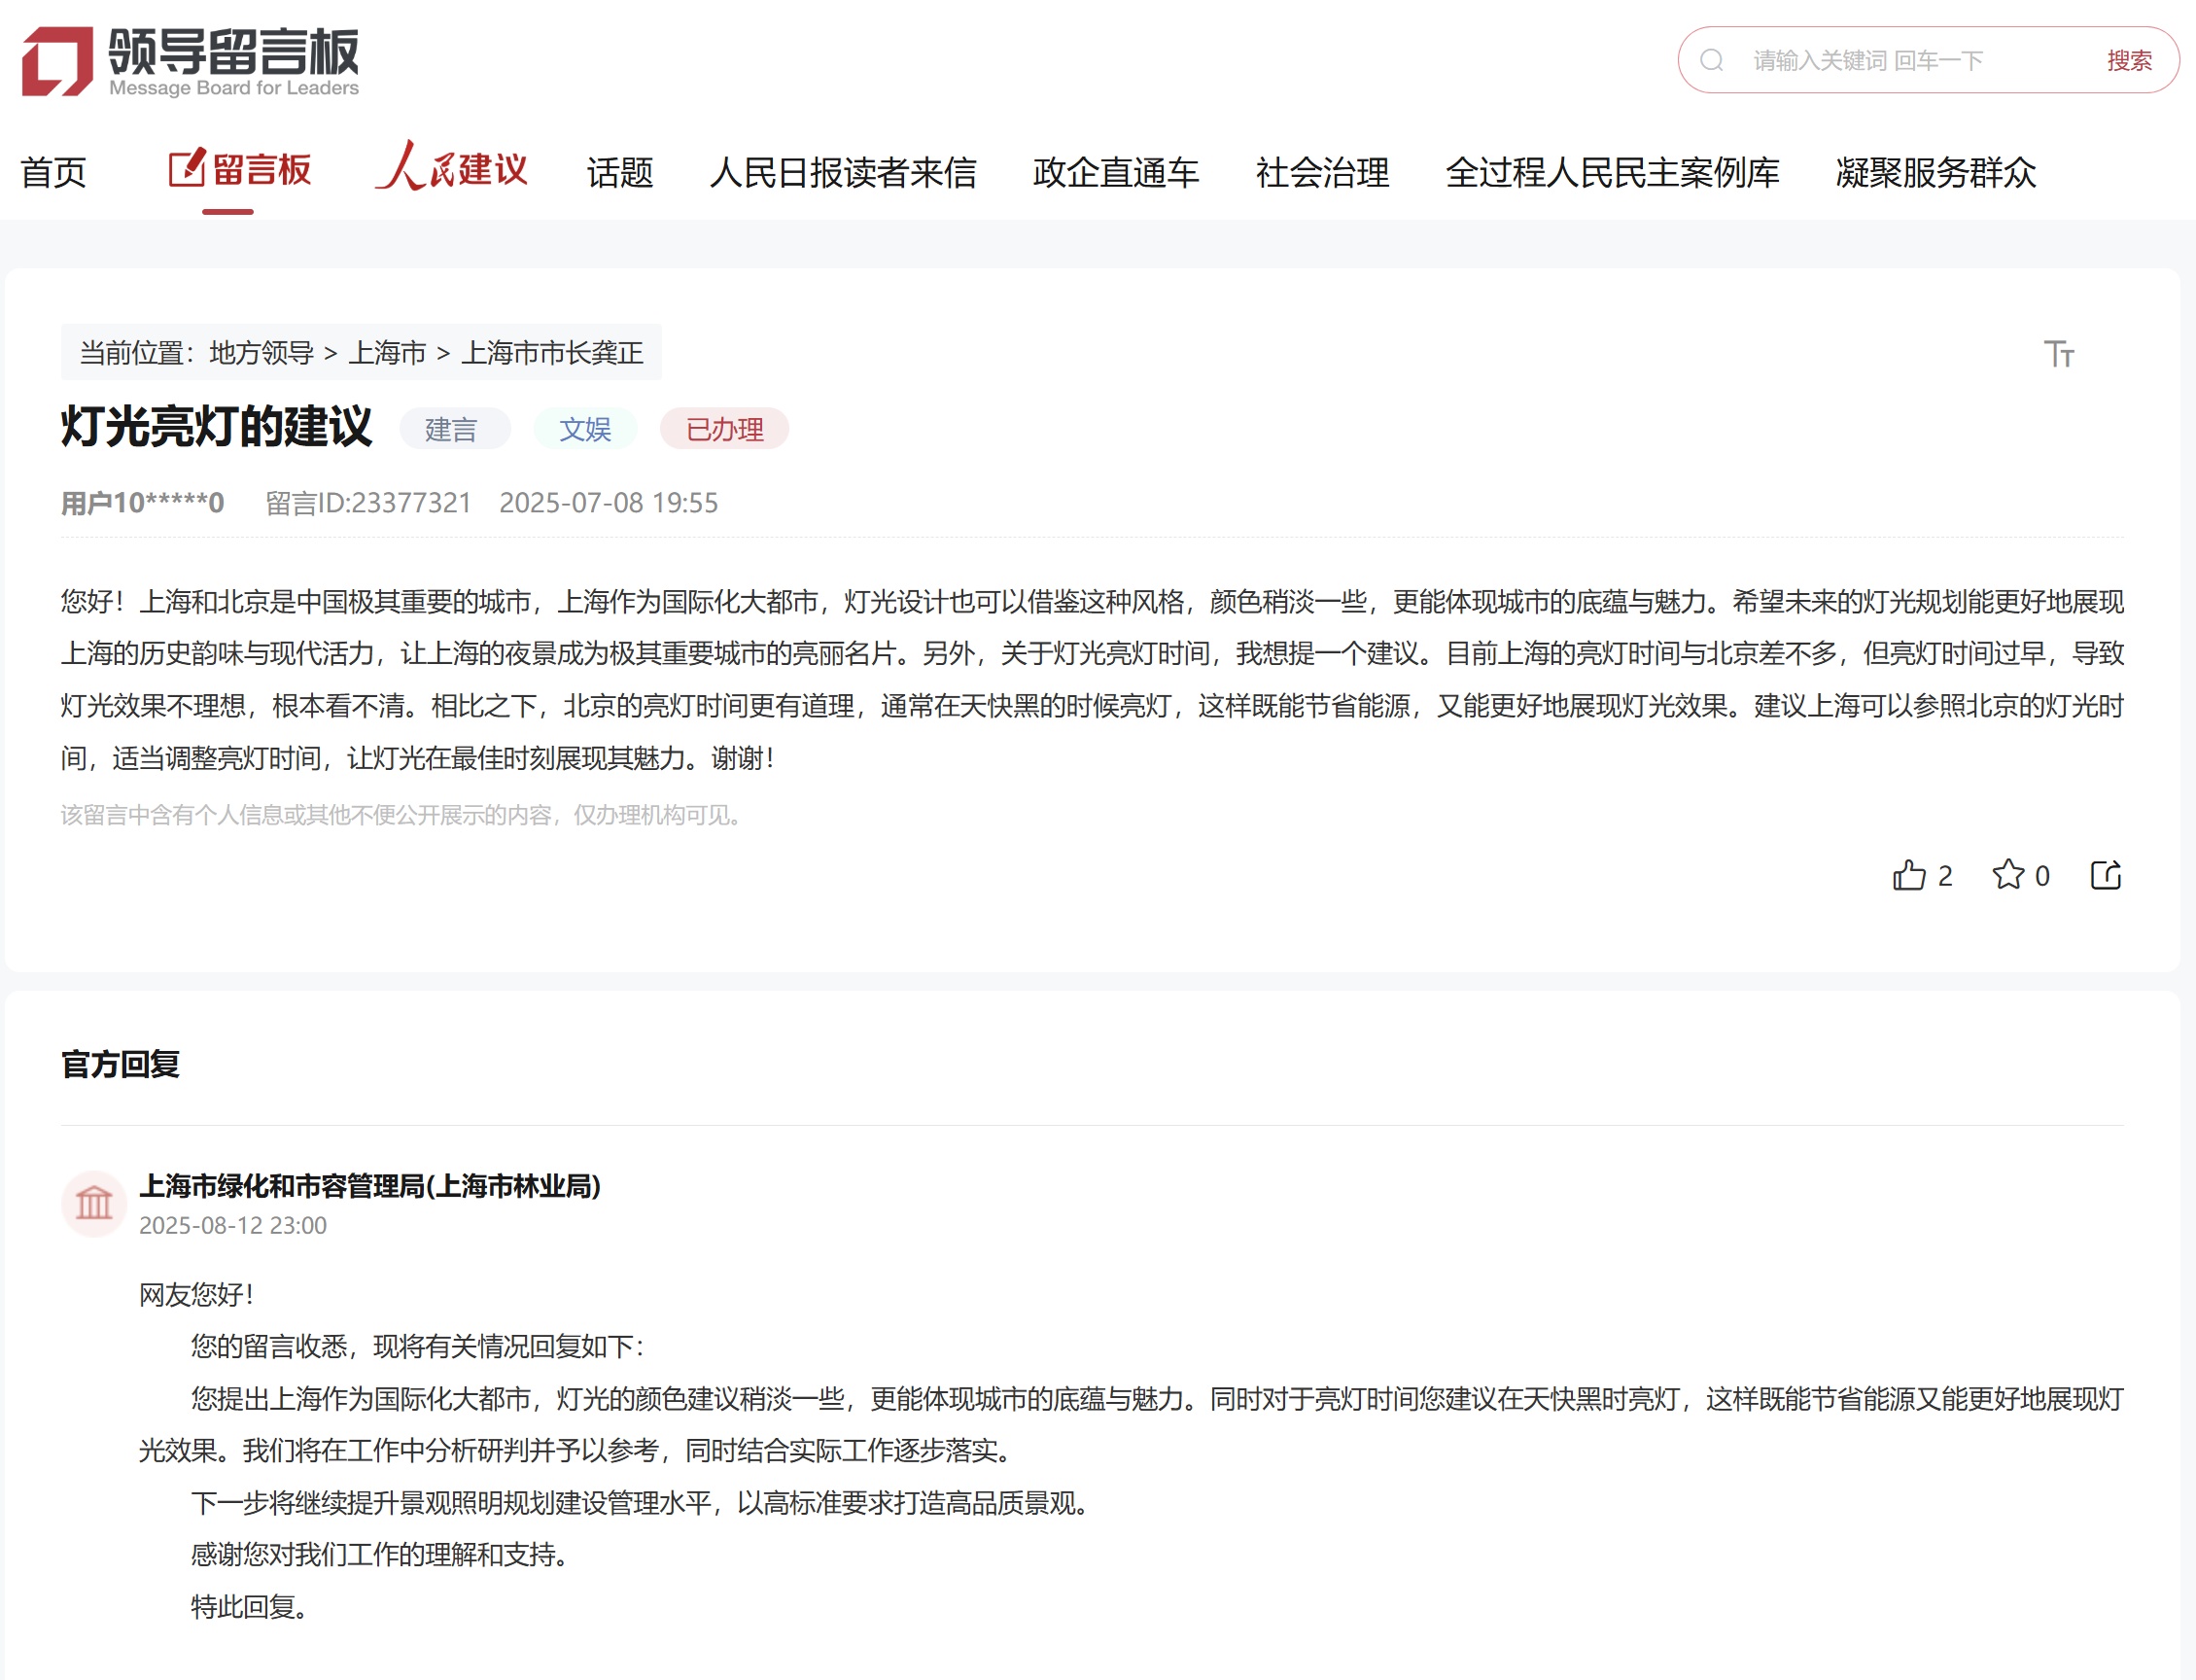The height and width of the screenshot is (1680, 2196).
Task: Open 政企直通车 navigation item
Action: click(1115, 172)
